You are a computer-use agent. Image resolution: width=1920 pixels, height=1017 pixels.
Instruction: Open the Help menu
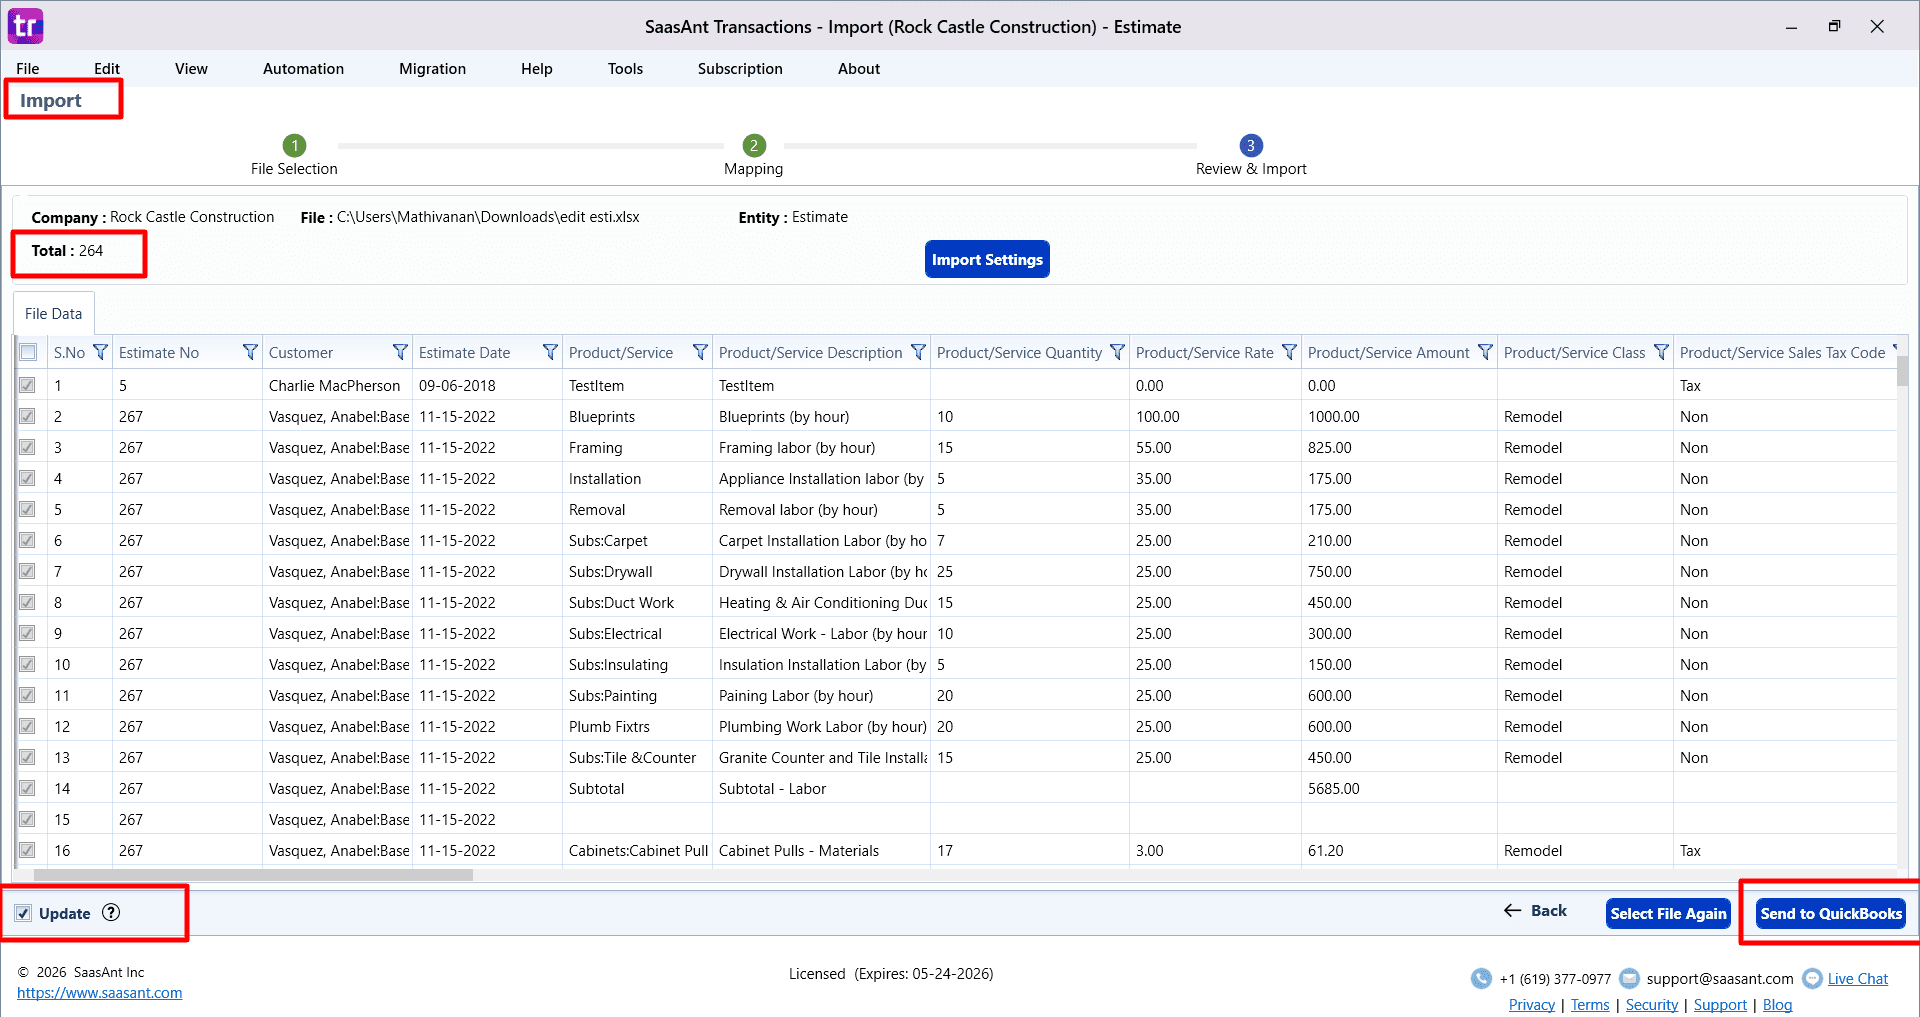pos(537,68)
